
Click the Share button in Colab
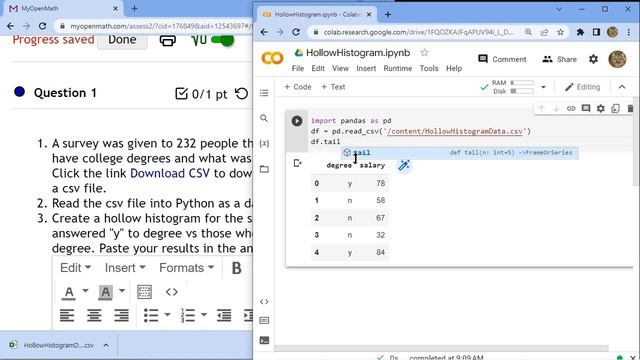tap(559, 59)
